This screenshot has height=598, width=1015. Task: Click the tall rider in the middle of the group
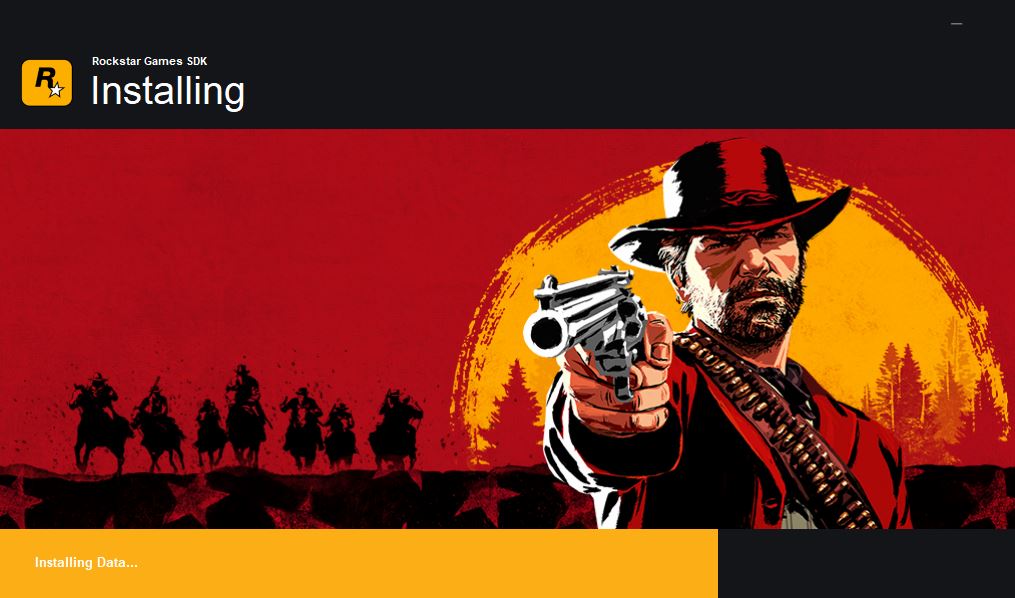click(245, 414)
